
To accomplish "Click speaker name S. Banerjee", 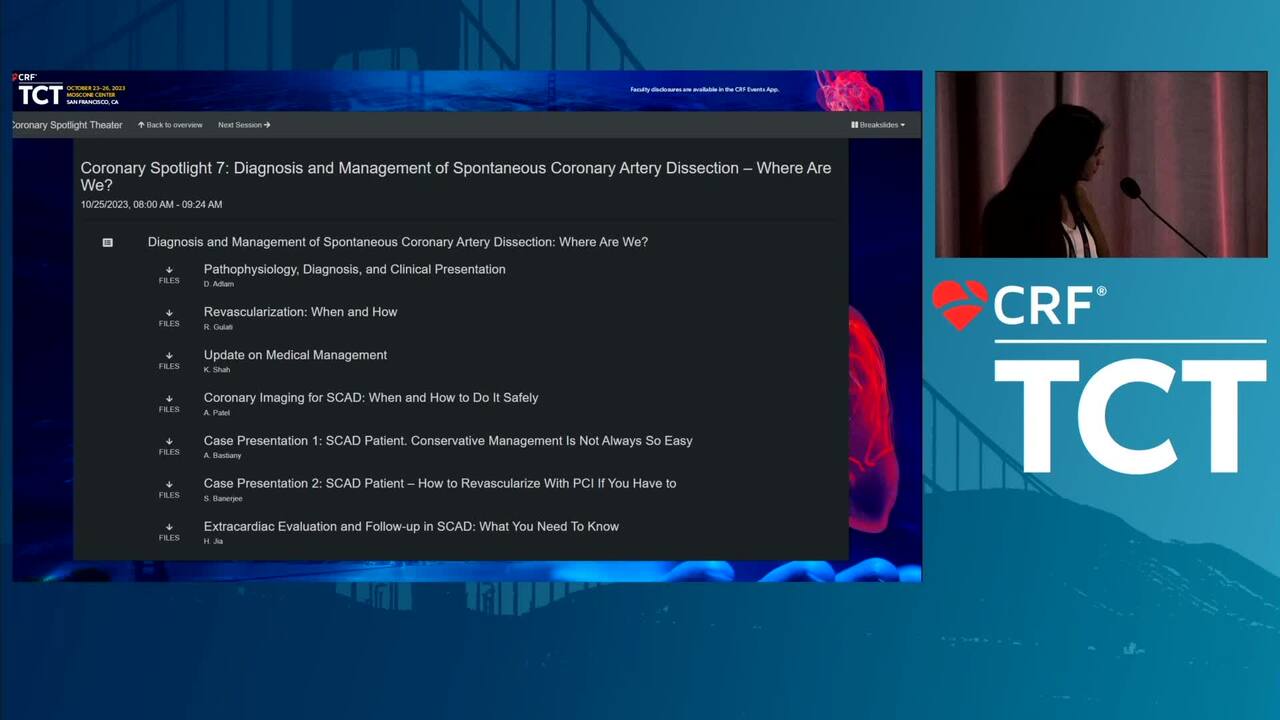I will (223, 499).
